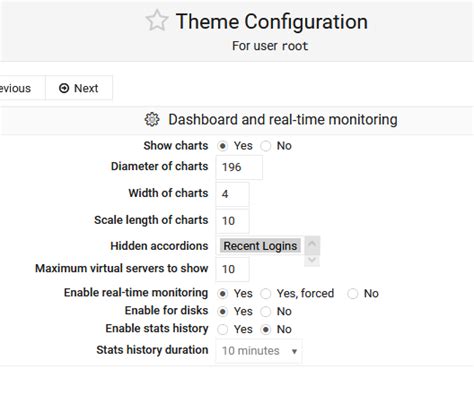The width and height of the screenshot is (474, 403).
Task: Disable real-time monitoring with the No option
Action: click(x=353, y=294)
